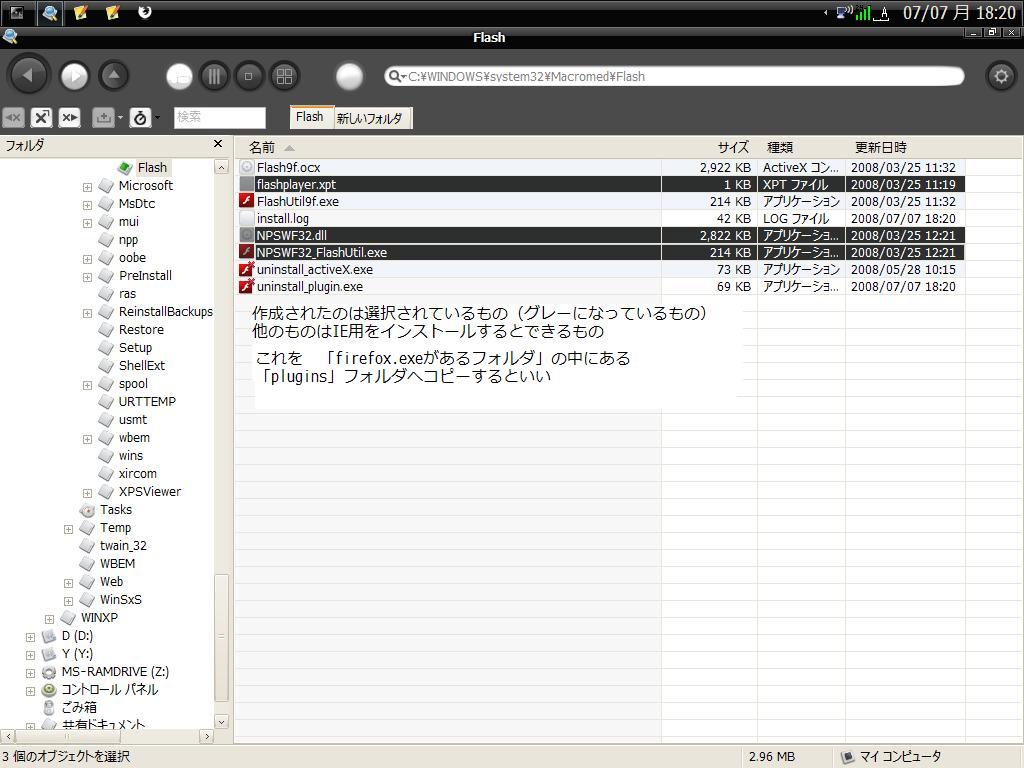Open the first notepad icon in the top taskbar
This screenshot has height=768, width=1024.
[x=80, y=12]
